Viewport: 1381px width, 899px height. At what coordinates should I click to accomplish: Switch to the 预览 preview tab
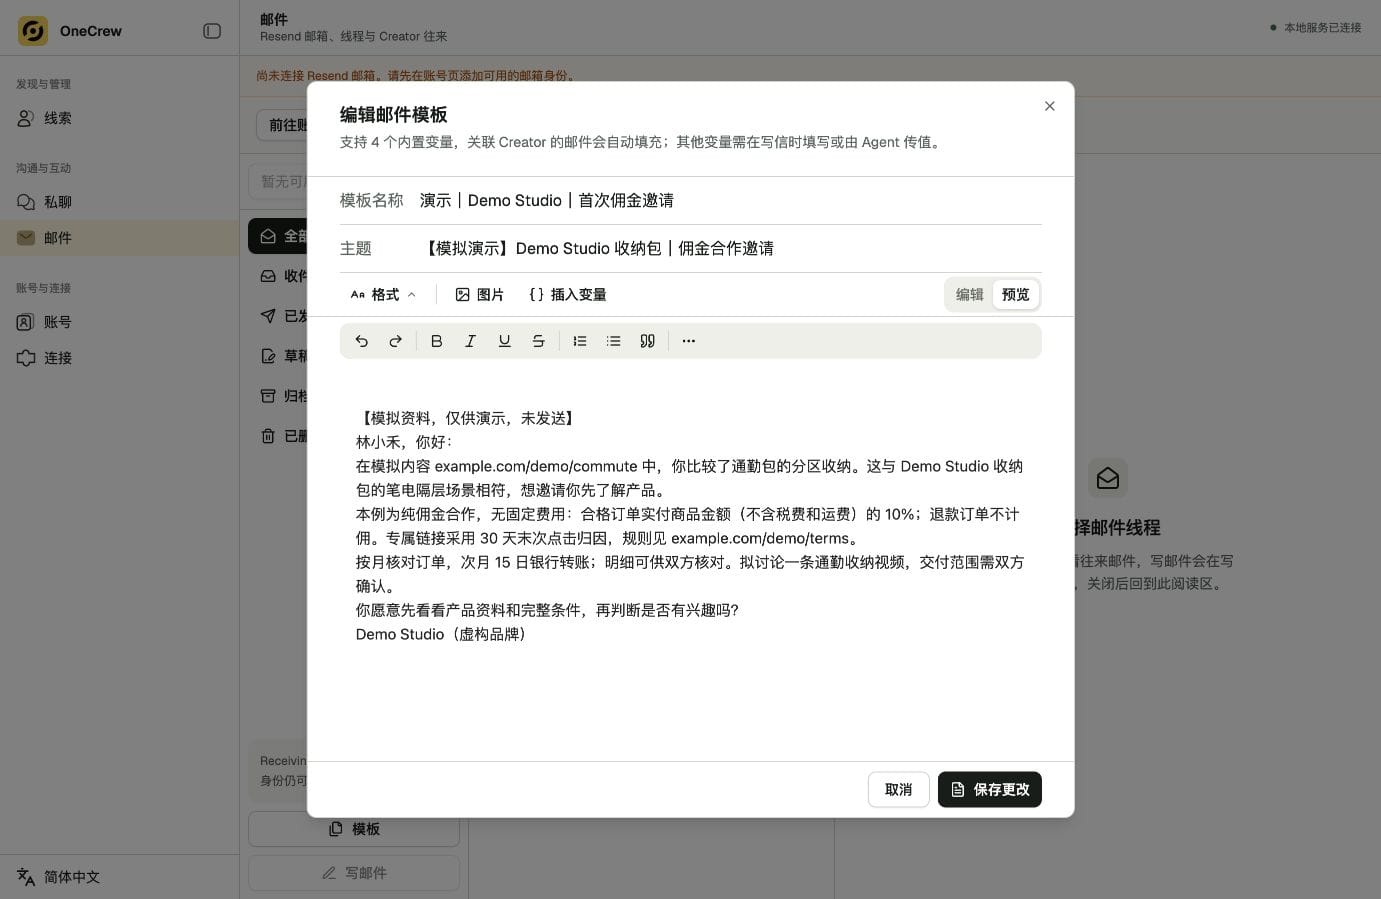(x=1015, y=295)
